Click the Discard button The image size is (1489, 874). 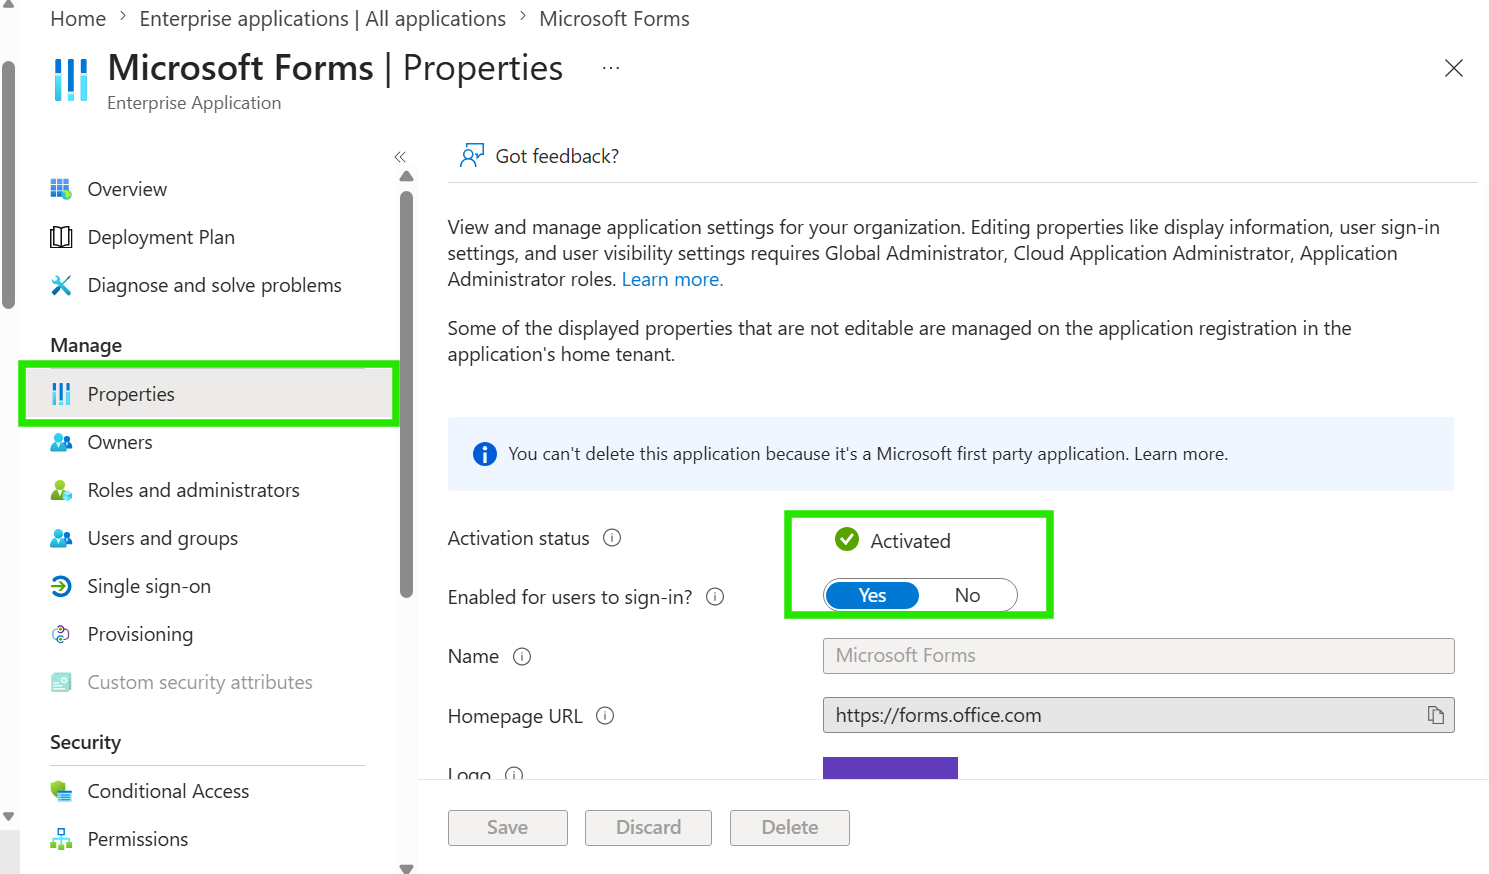648,828
